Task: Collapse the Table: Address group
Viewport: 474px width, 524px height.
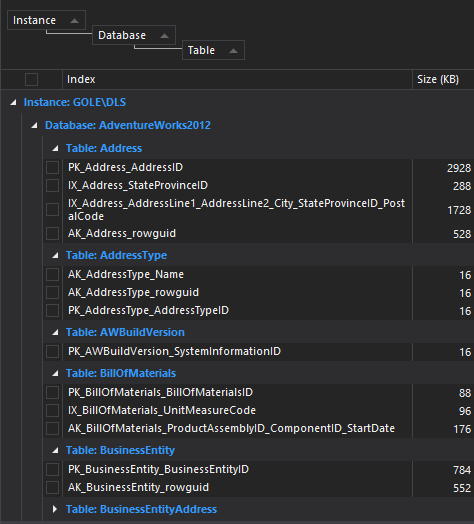Action: (x=55, y=148)
